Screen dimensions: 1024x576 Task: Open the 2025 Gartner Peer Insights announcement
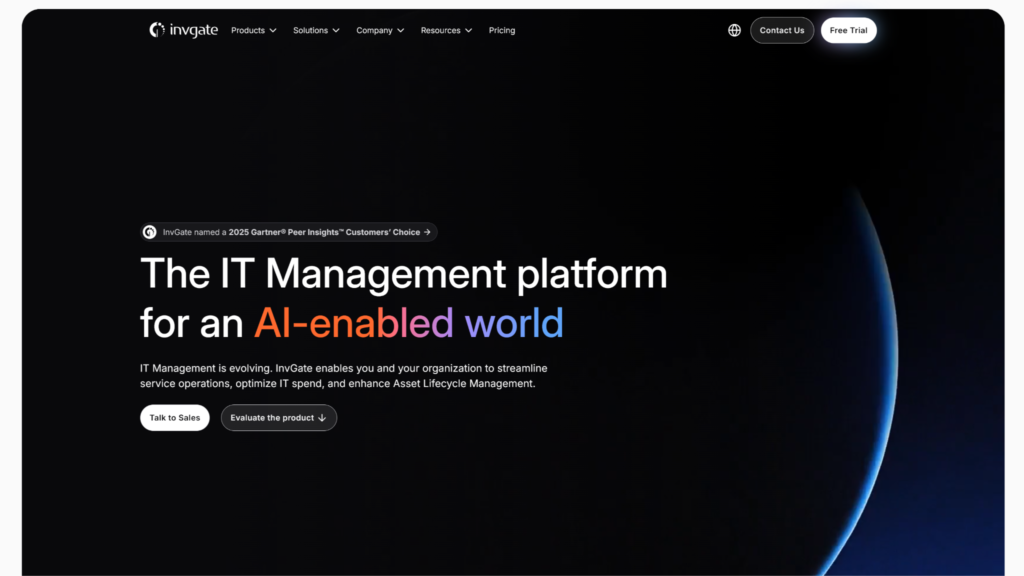[289, 232]
